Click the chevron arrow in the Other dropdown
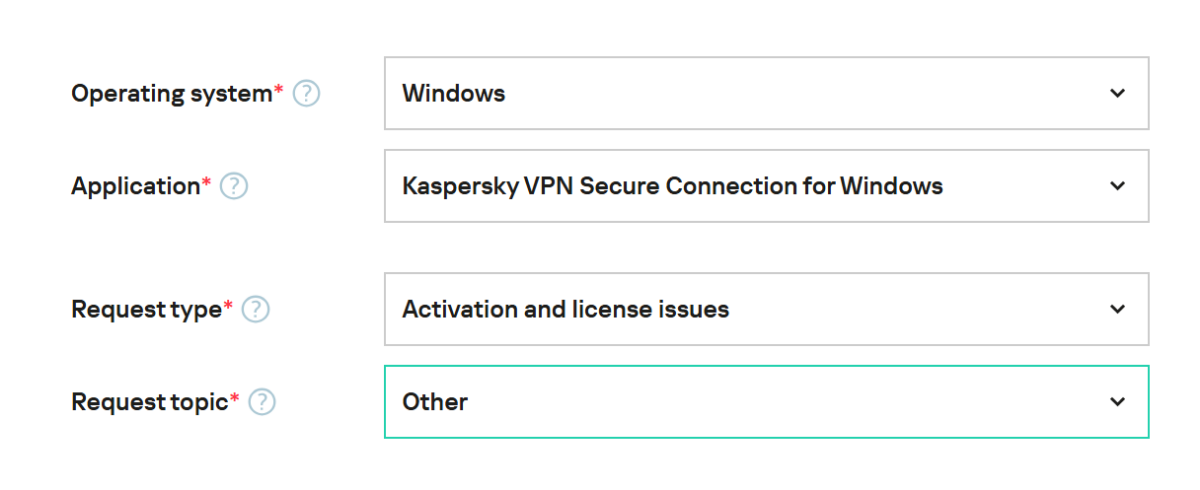1200x490 pixels. pyautogui.click(x=1117, y=402)
